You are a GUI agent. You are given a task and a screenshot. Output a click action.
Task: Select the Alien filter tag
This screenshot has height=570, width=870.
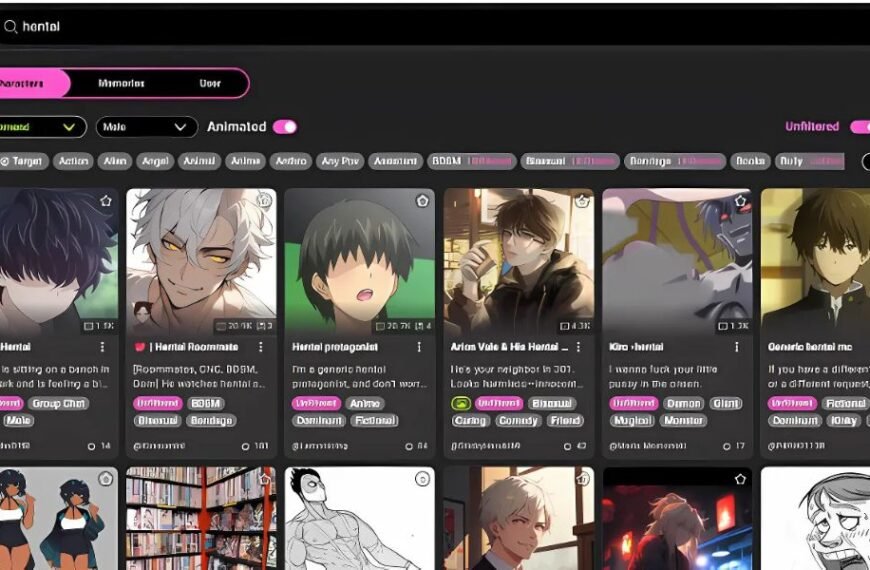coord(115,162)
